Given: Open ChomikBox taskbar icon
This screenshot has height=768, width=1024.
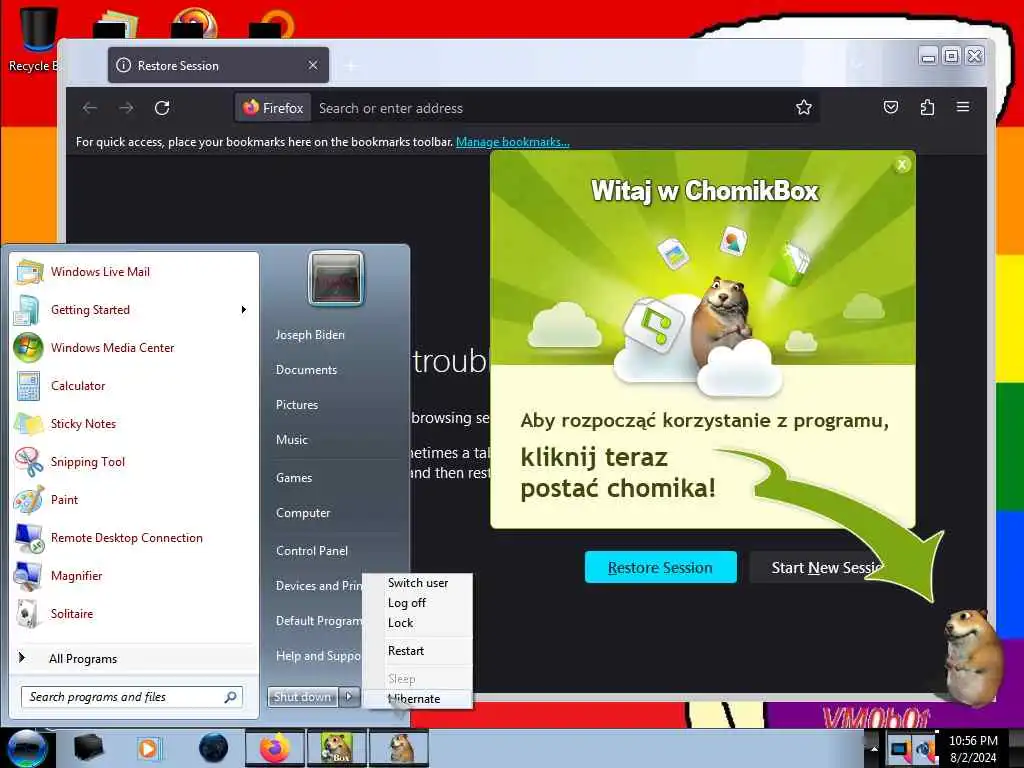Looking at the screenshot, I should point(337,748).
